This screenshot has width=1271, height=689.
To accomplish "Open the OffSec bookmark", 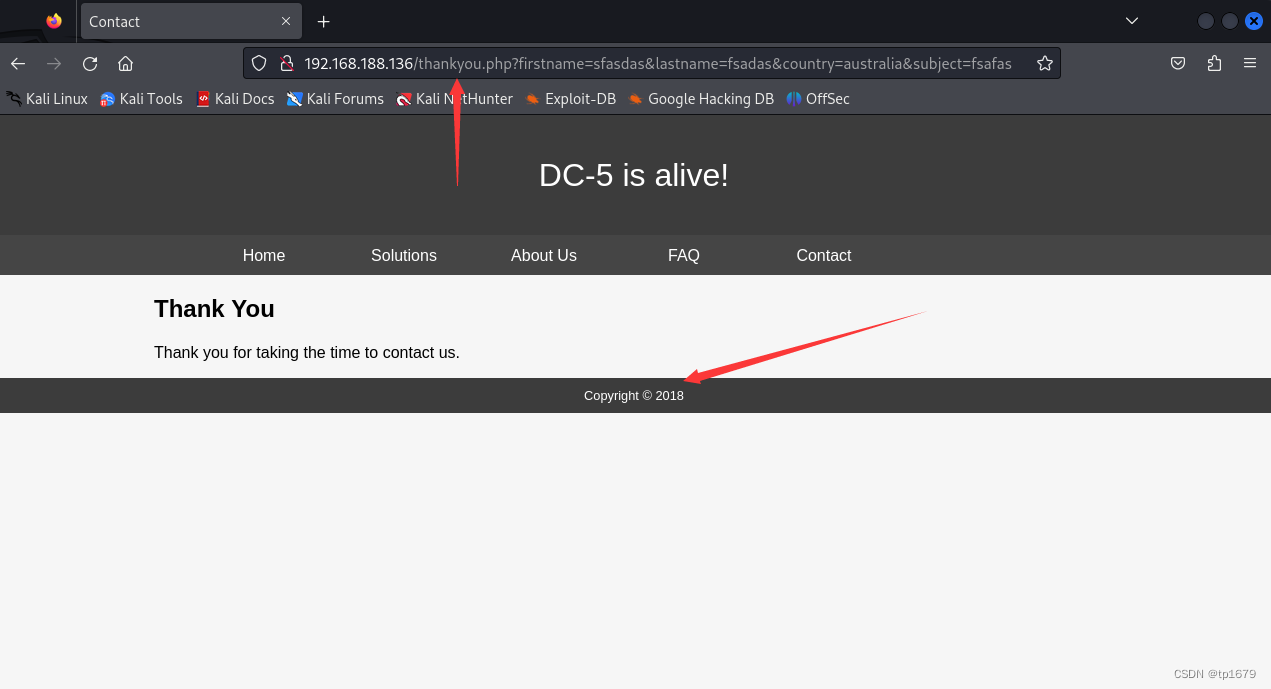I will [818, 99].
